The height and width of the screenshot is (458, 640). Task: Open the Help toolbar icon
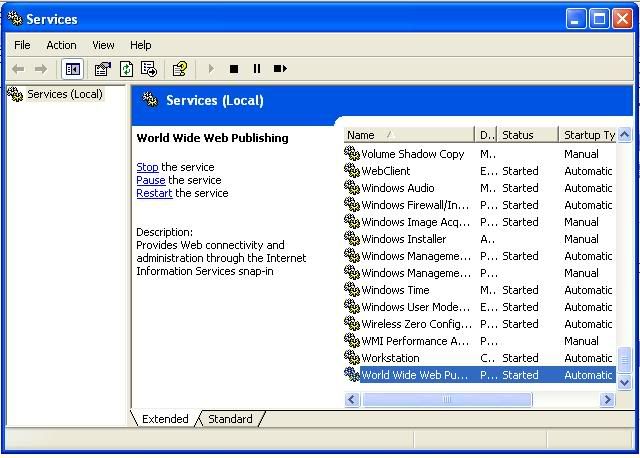coord(180,69)
